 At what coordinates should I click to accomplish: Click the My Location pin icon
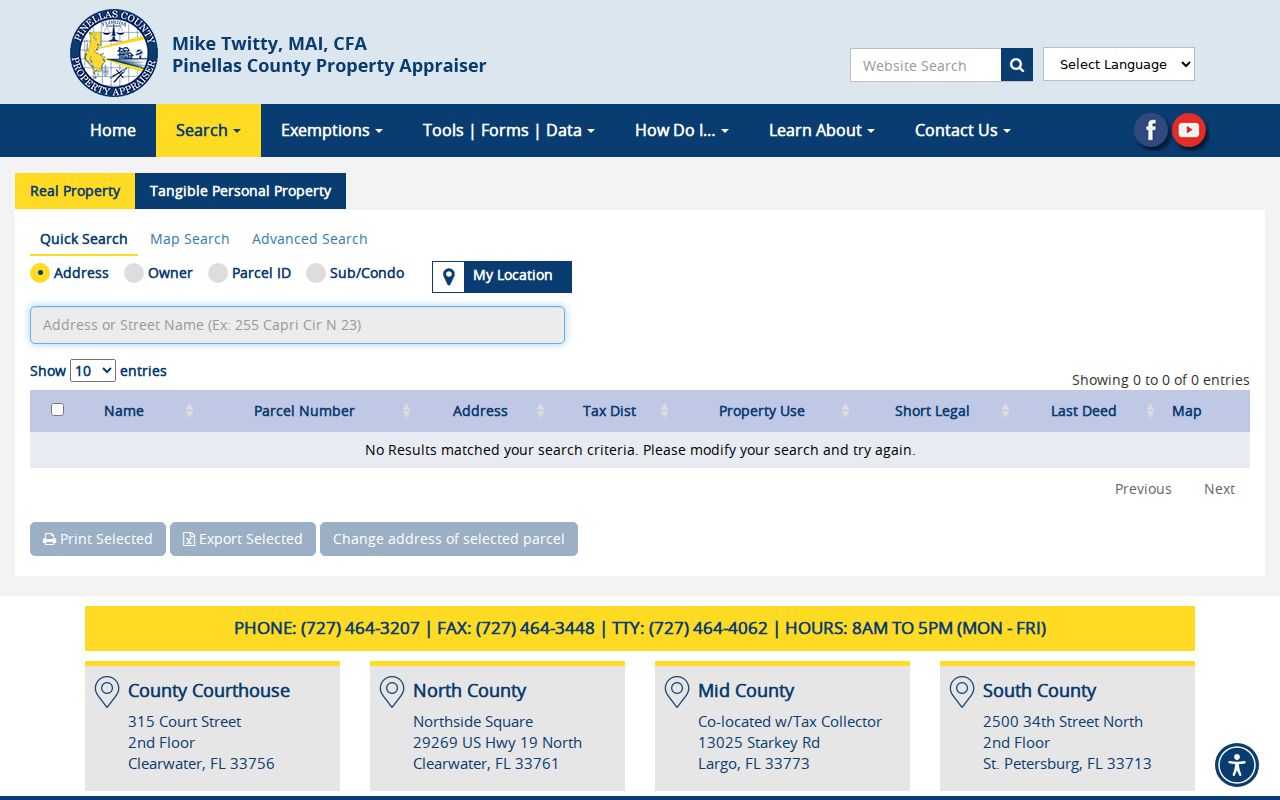tap(449, 276)
